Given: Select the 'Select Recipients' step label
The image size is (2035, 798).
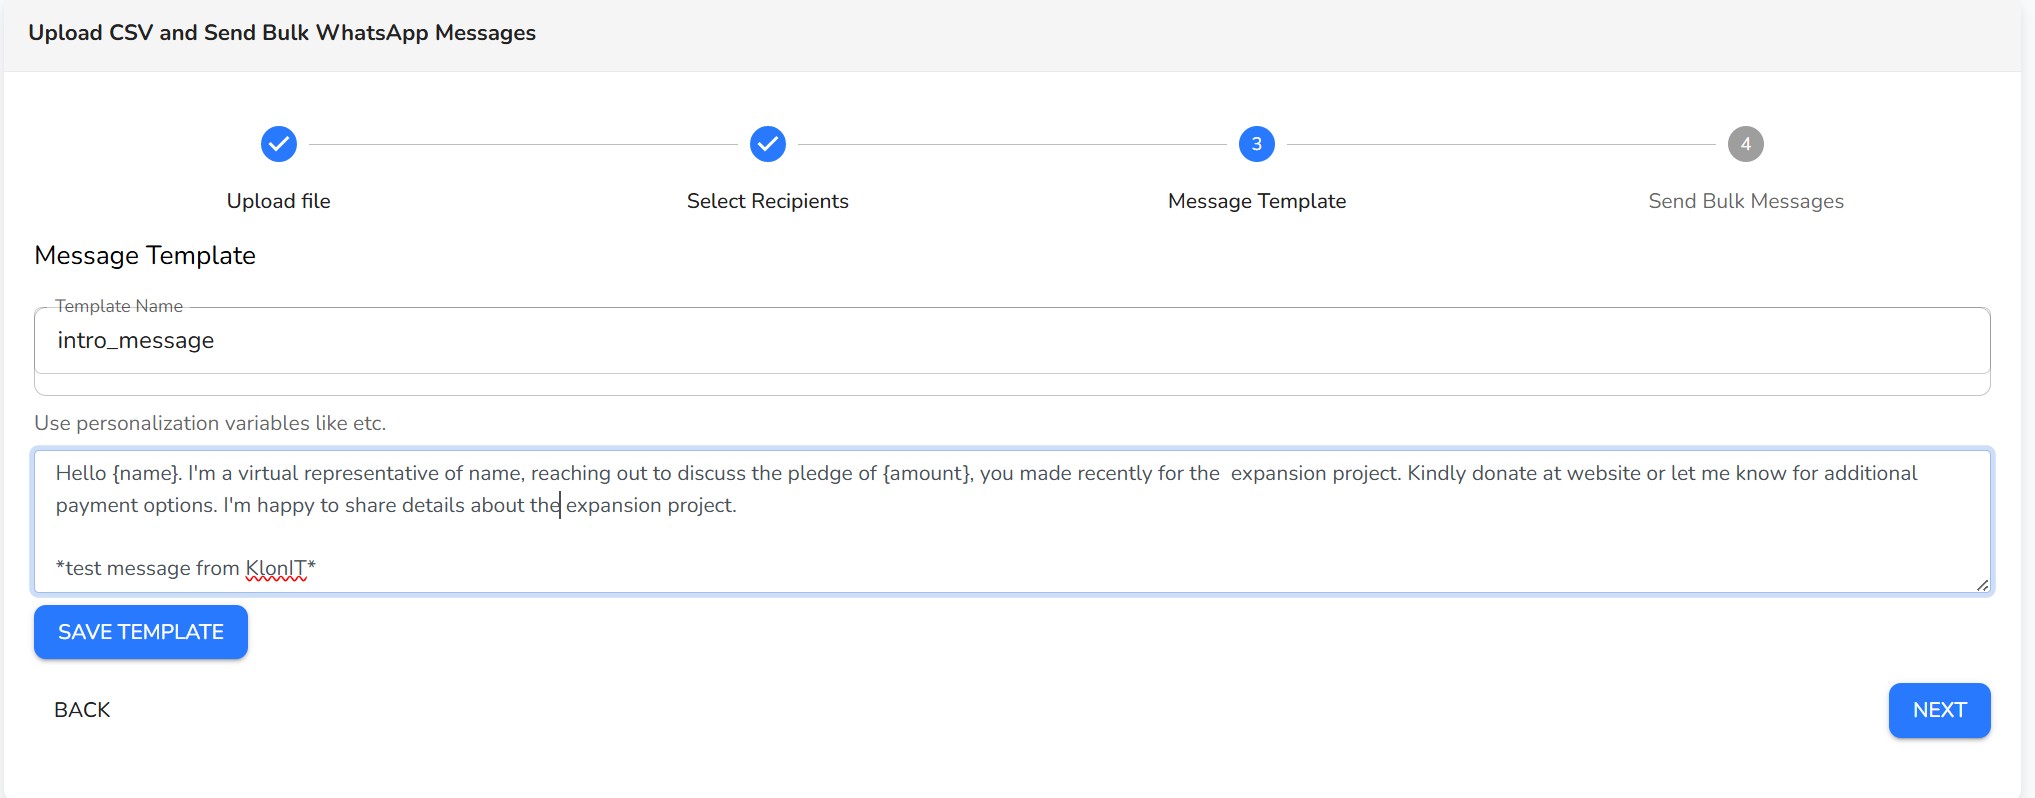Looking at the screenshot, I should pyautogui.click(x=767, y=201).
